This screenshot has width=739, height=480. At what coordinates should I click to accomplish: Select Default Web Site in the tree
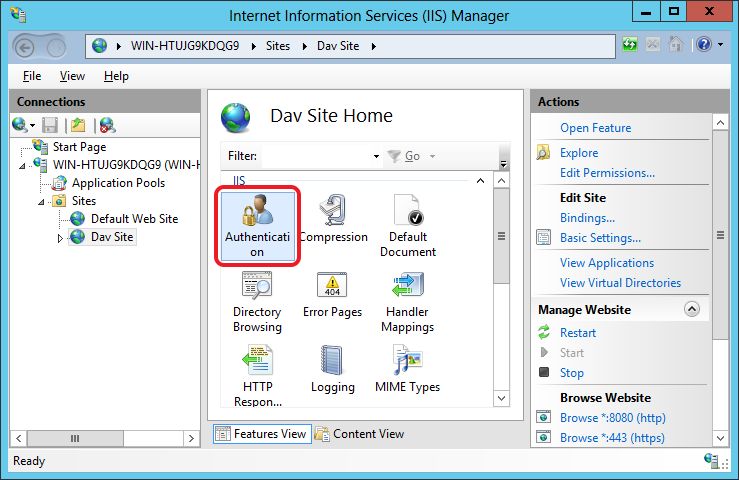134,219
